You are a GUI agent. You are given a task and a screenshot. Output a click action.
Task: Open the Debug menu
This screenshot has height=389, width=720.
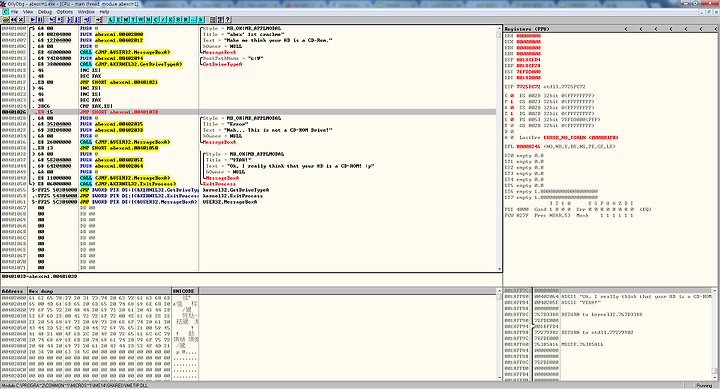tap(45, 11)
